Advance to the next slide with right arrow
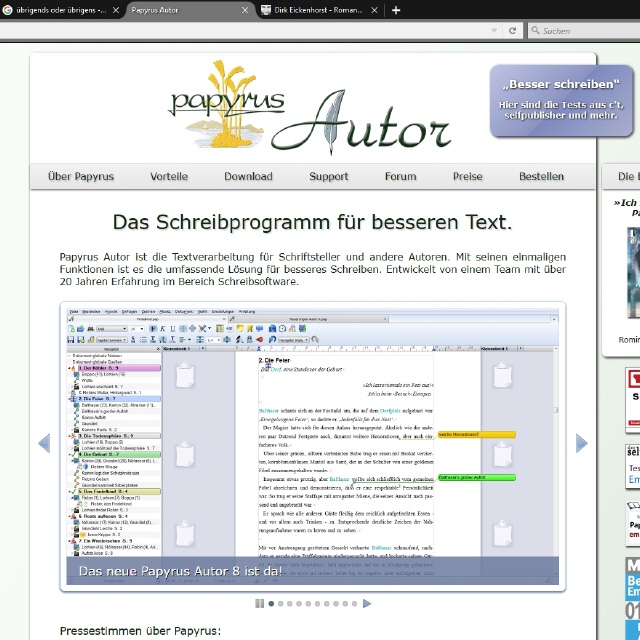The height and width of the screenshot is (640, 640). (x=582, y=443)
